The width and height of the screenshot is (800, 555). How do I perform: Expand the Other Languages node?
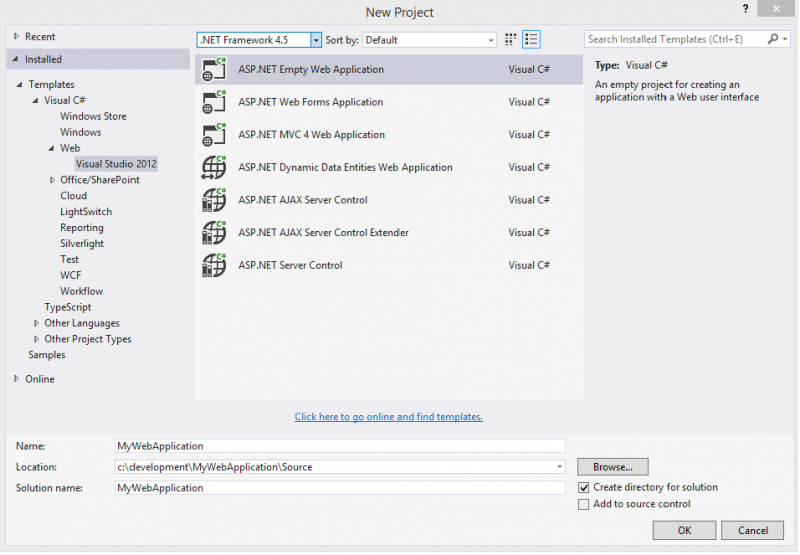[36, 323]
